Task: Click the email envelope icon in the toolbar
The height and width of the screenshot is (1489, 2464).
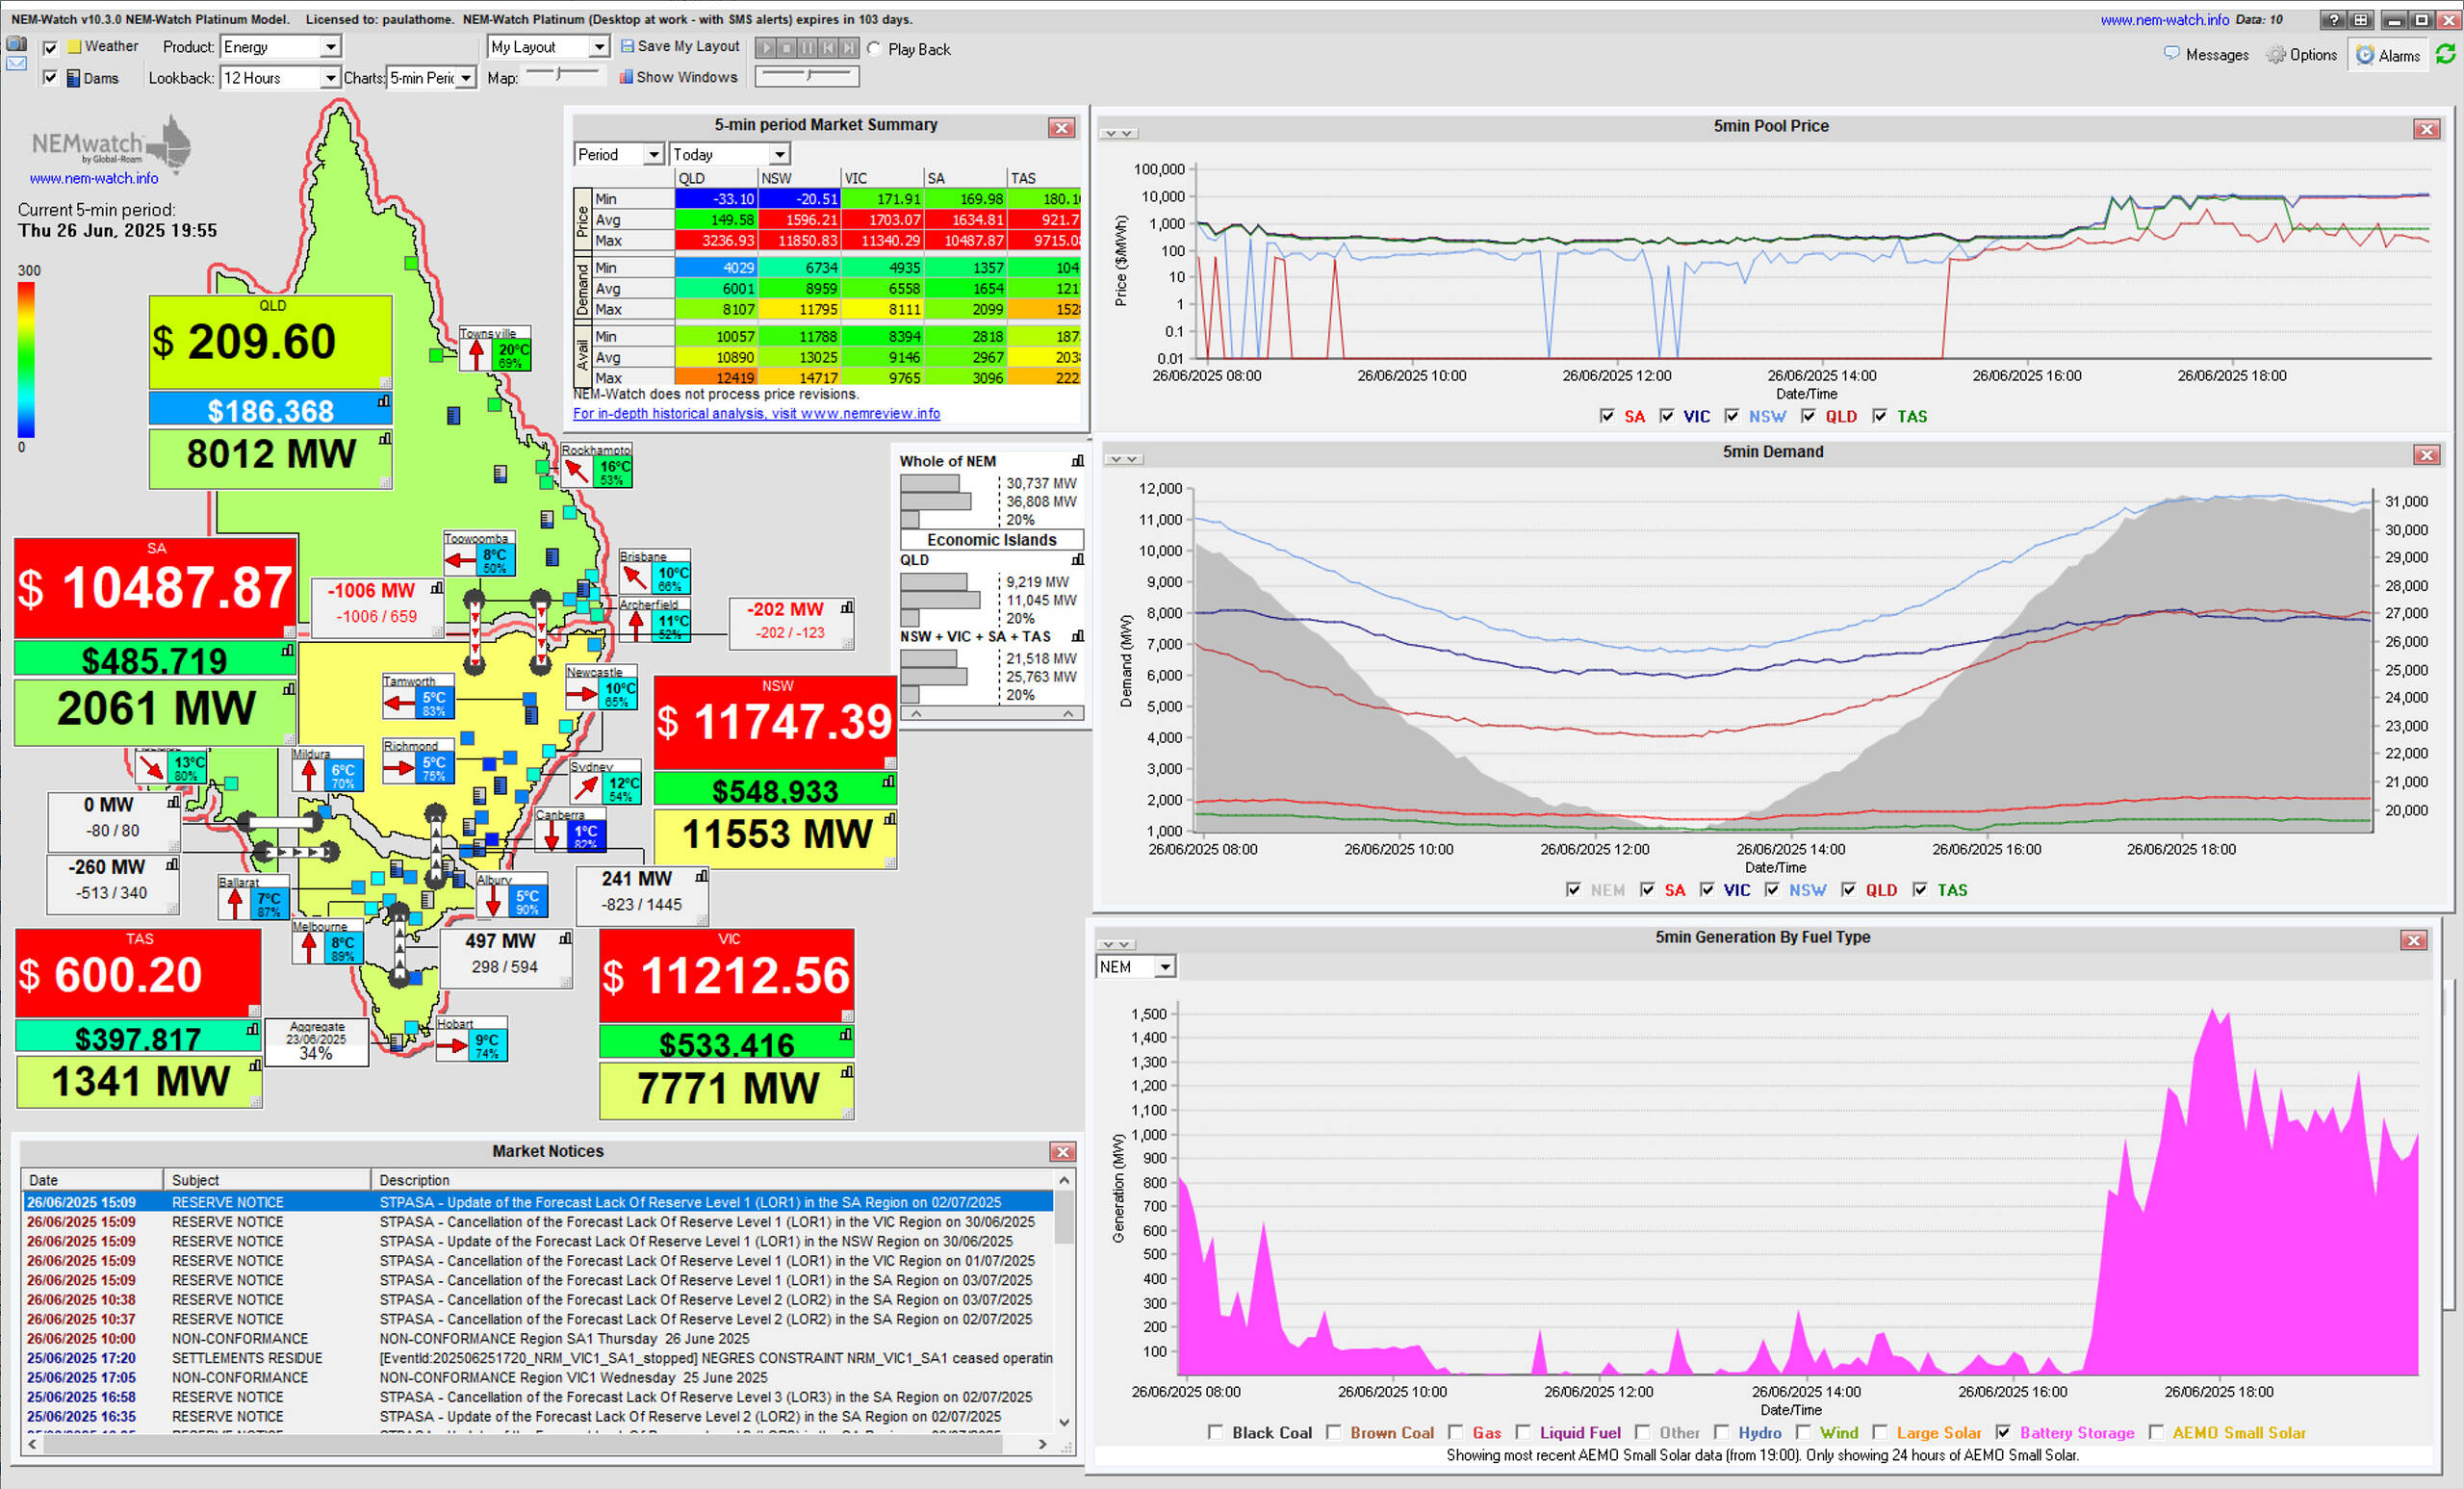Action: pos(16,64)
